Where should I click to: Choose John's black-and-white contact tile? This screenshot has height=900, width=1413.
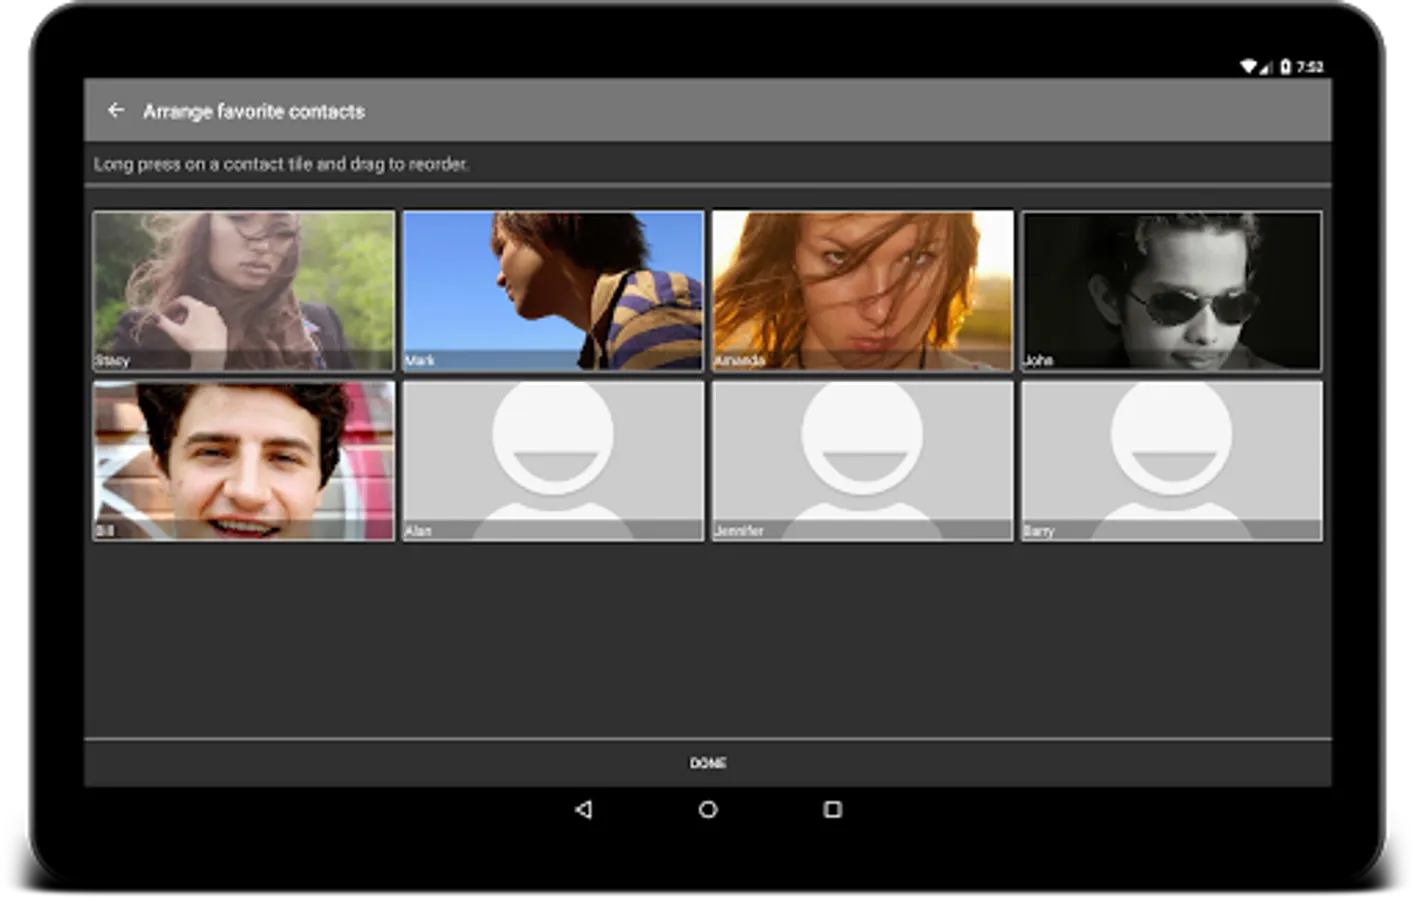point(1171,291)
